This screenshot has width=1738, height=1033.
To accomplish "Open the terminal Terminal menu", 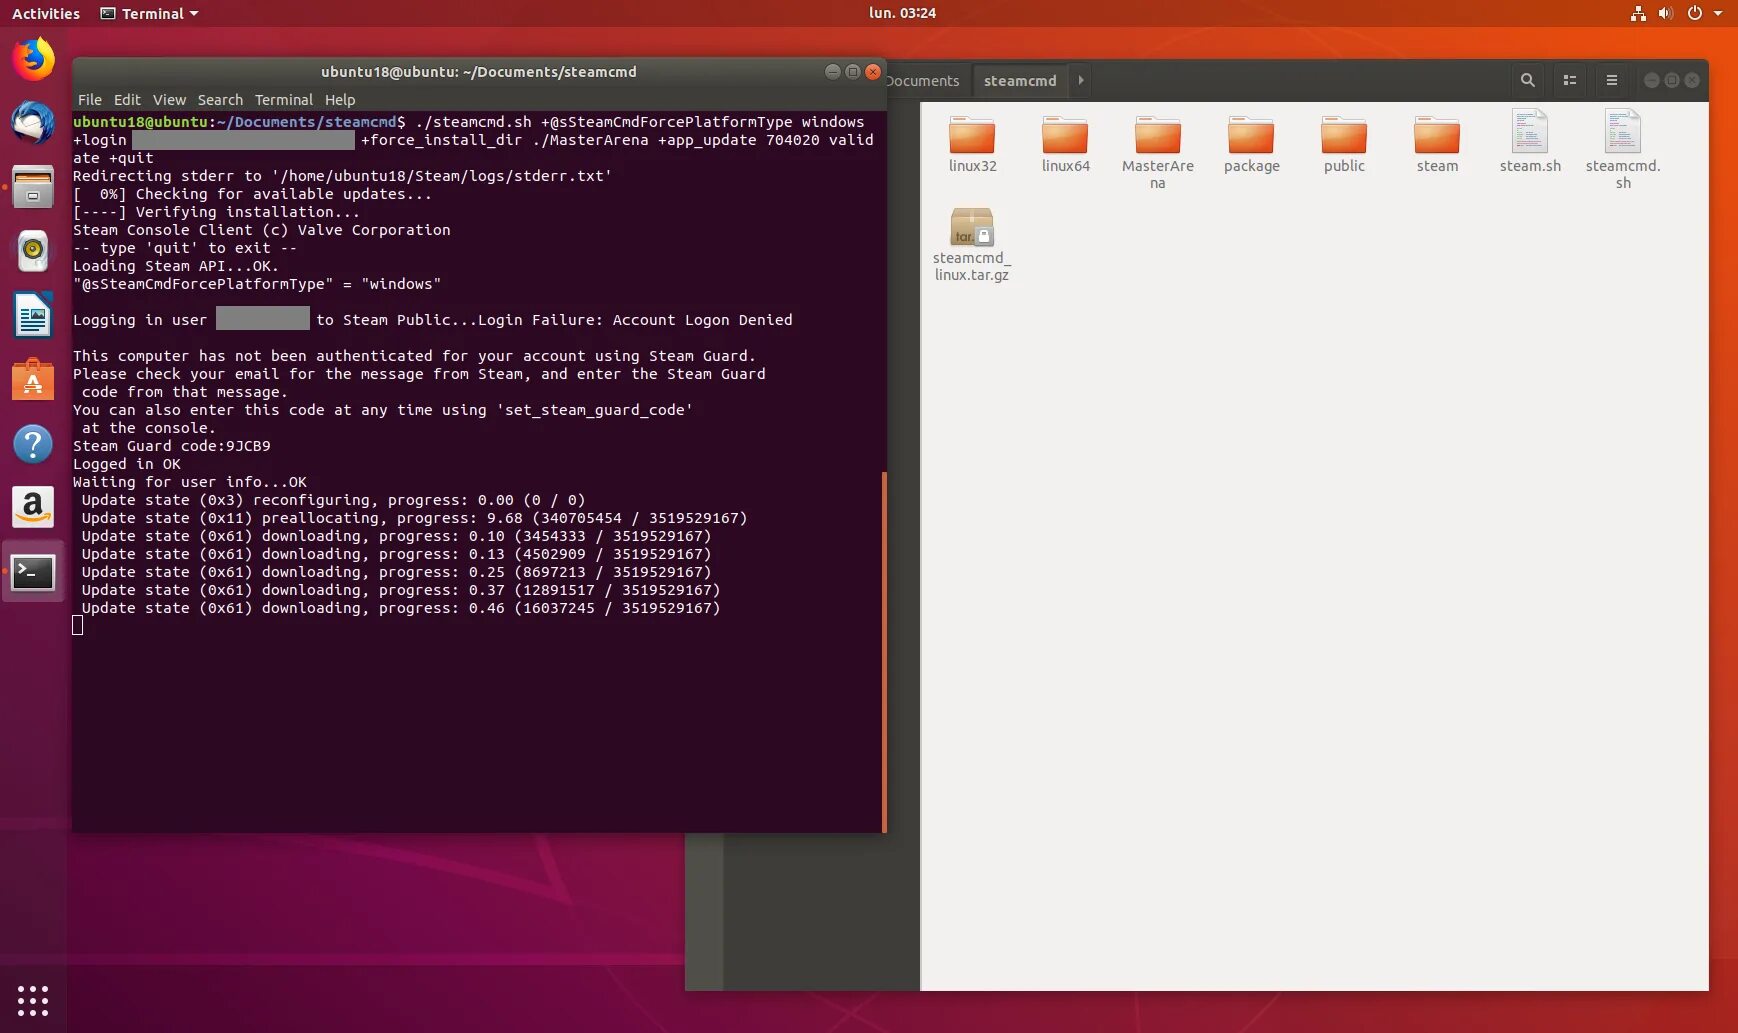I will tap(284, 100).
